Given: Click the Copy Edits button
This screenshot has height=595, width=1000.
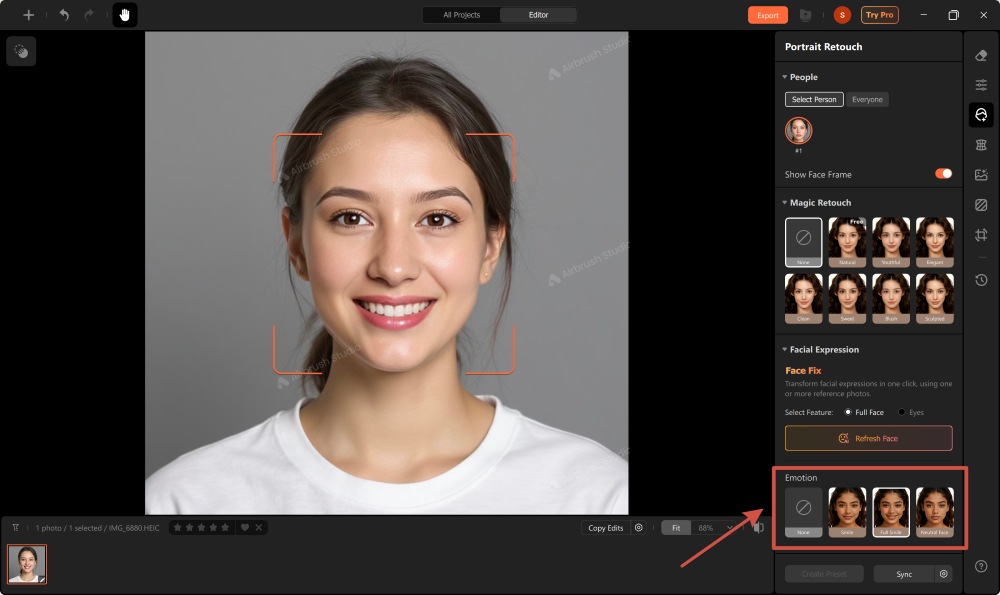Looking at the screenshot, I should coord(605,527).
